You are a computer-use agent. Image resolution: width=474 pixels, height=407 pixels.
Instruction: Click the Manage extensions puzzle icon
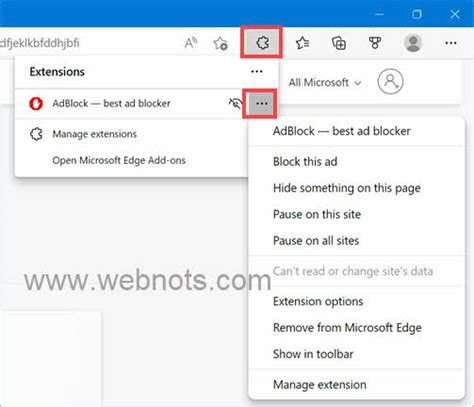coord(36,134)
